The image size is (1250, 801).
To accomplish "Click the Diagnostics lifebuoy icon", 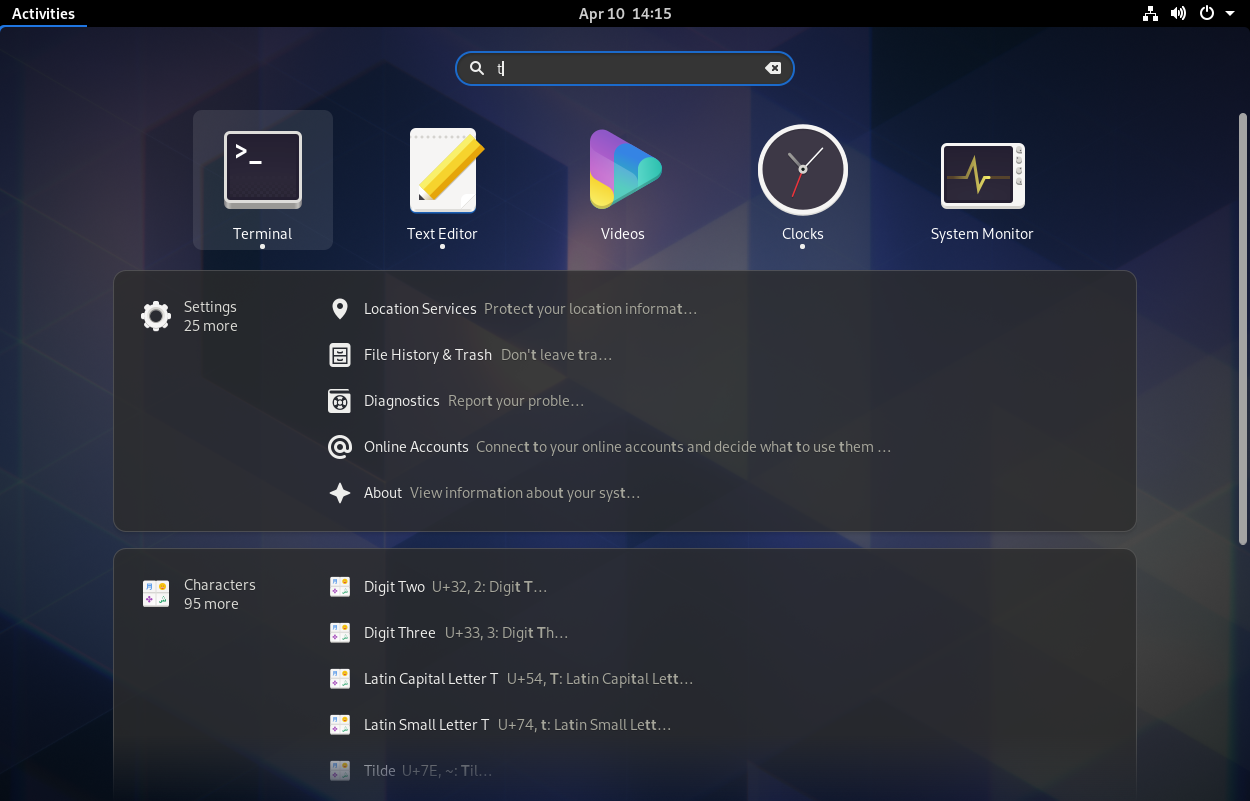I will [340, 401].
